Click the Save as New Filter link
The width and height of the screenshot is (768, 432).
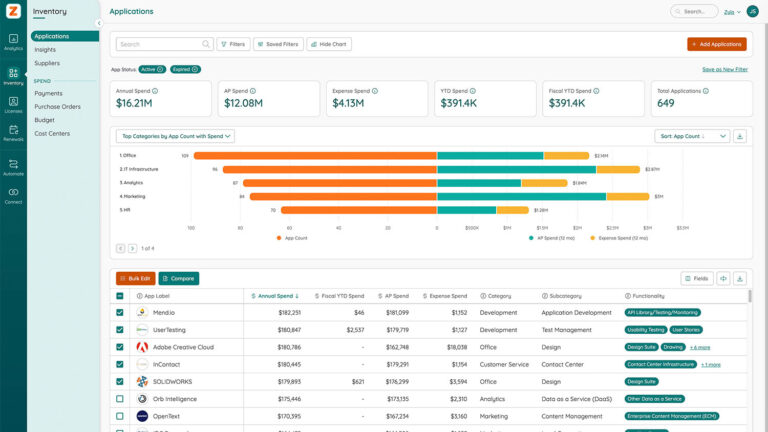click(x=724, y=69)
